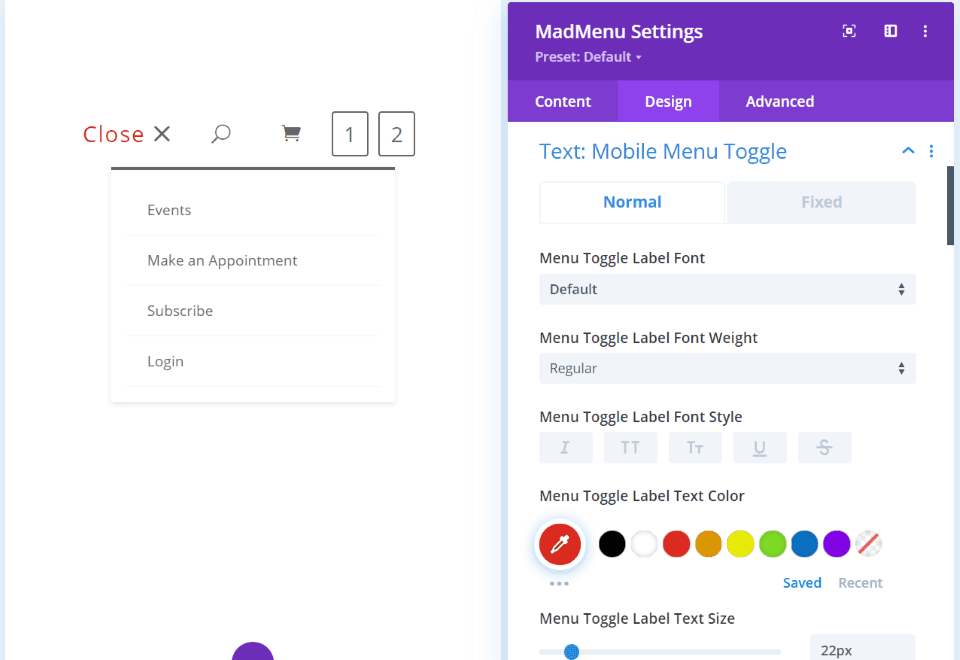The image size is (960, 660).
Task: Open the MadMenu Settings three-dot options
Action: tap(925, 31)
